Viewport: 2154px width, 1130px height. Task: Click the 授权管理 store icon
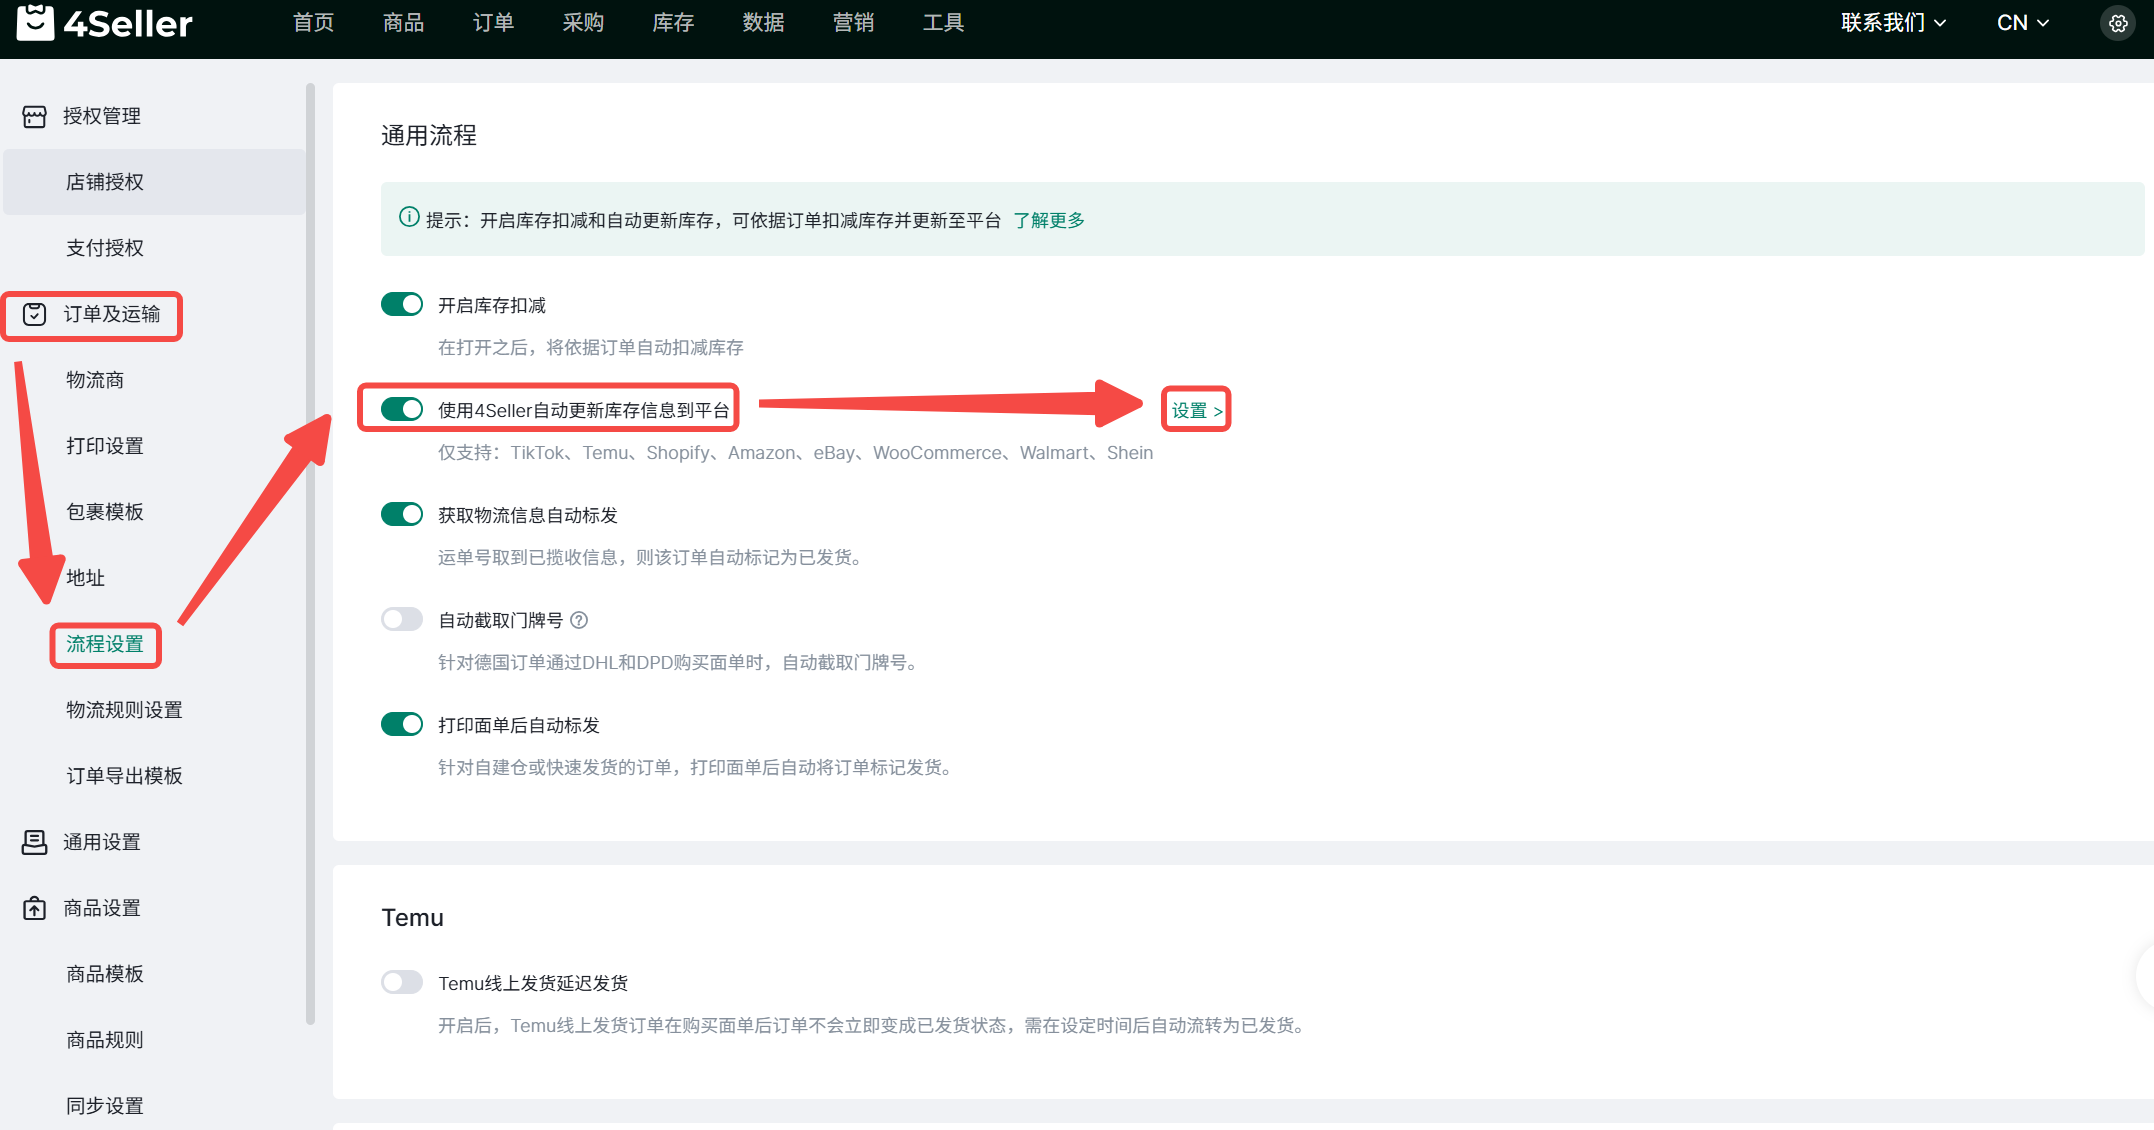click(x=35, y=116)
